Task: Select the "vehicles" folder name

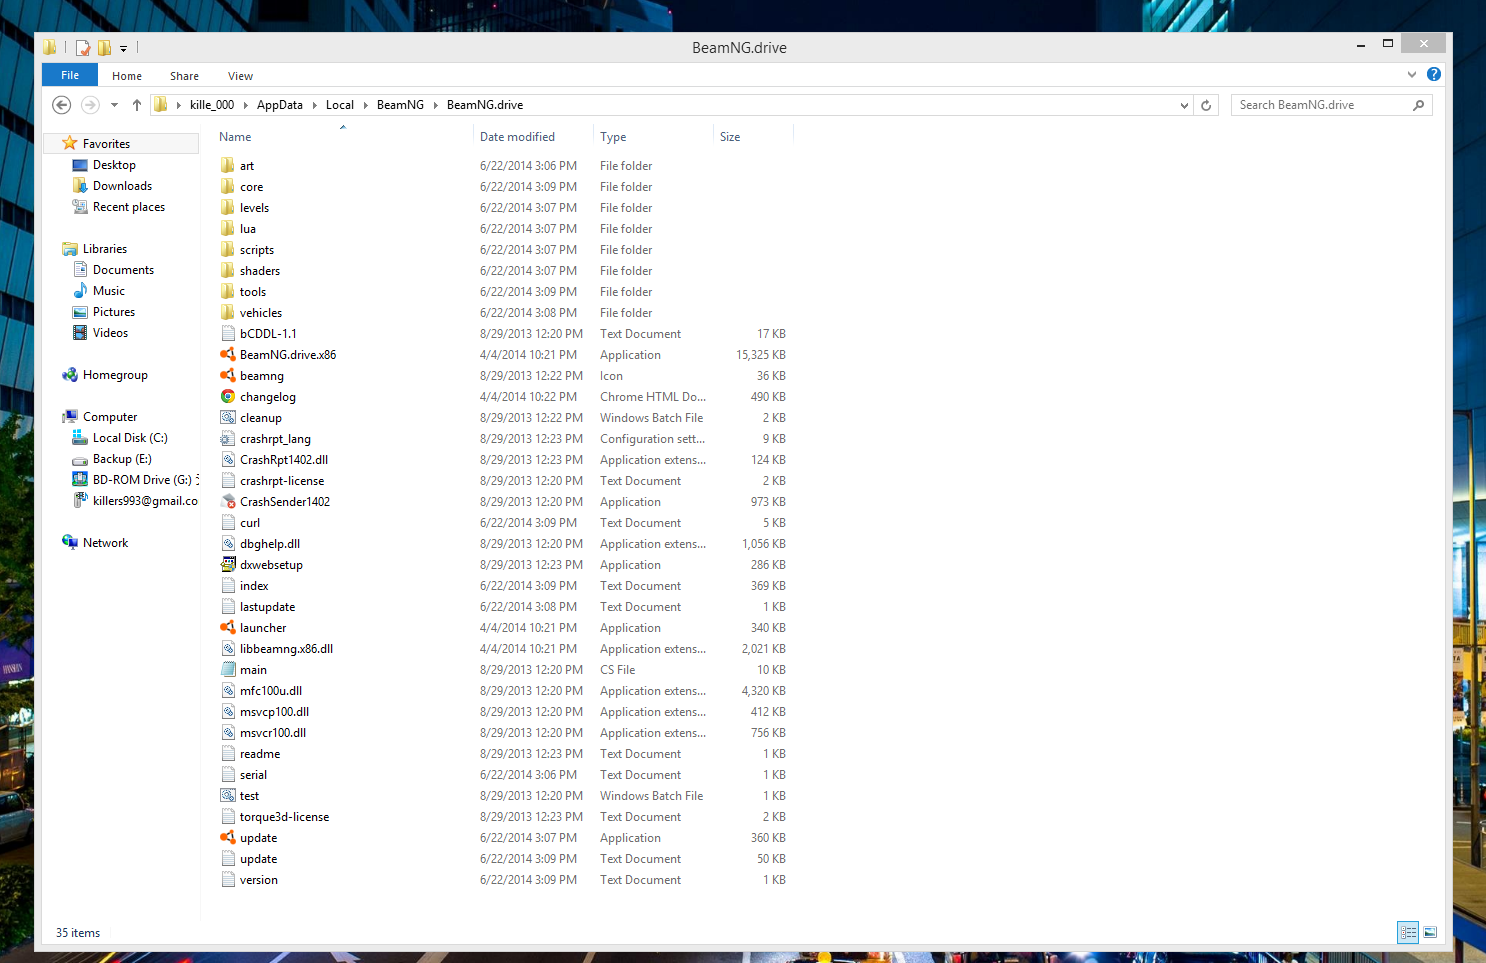Action: 261,313
